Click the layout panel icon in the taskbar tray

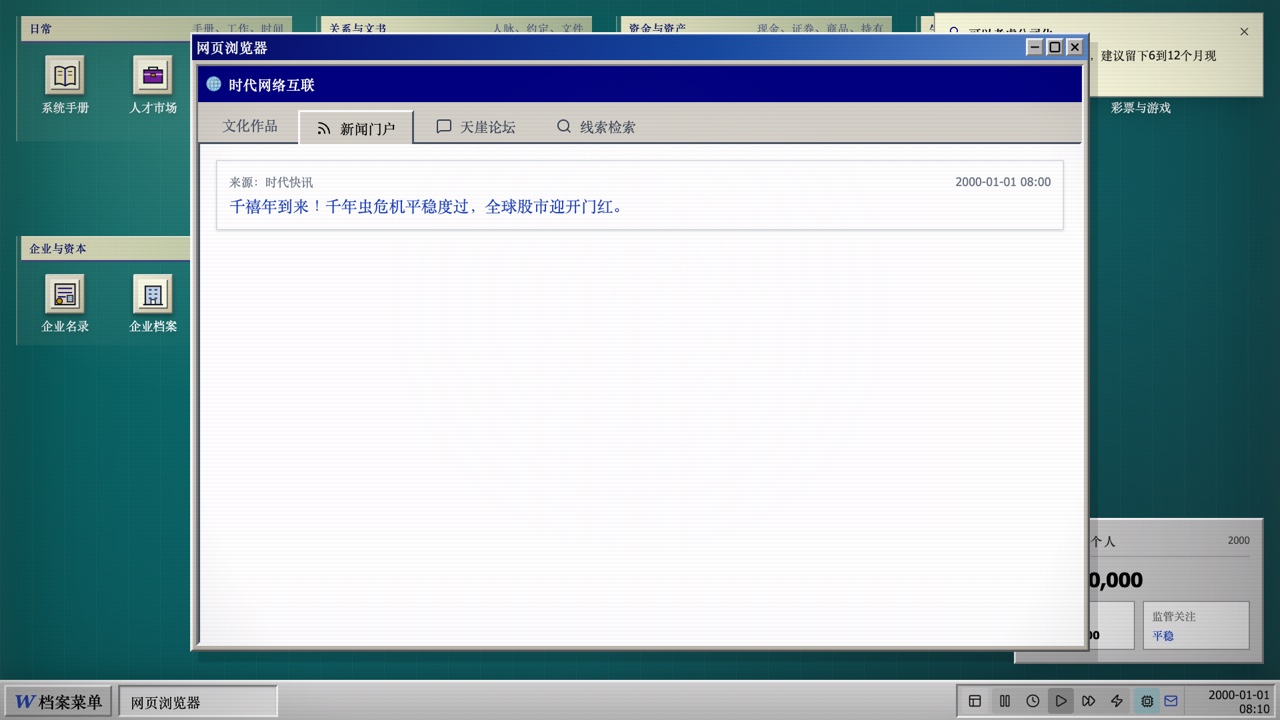(x=975, y=701)
